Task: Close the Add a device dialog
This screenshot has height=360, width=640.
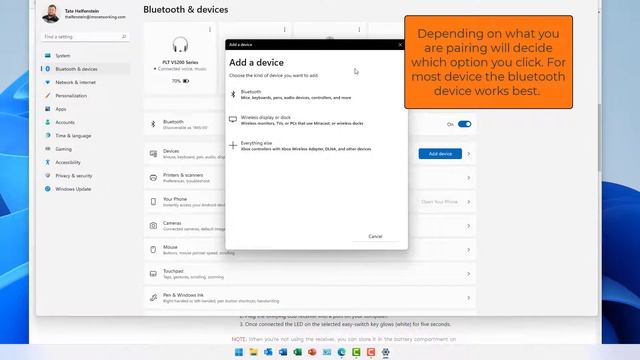Action: point(400,44)
